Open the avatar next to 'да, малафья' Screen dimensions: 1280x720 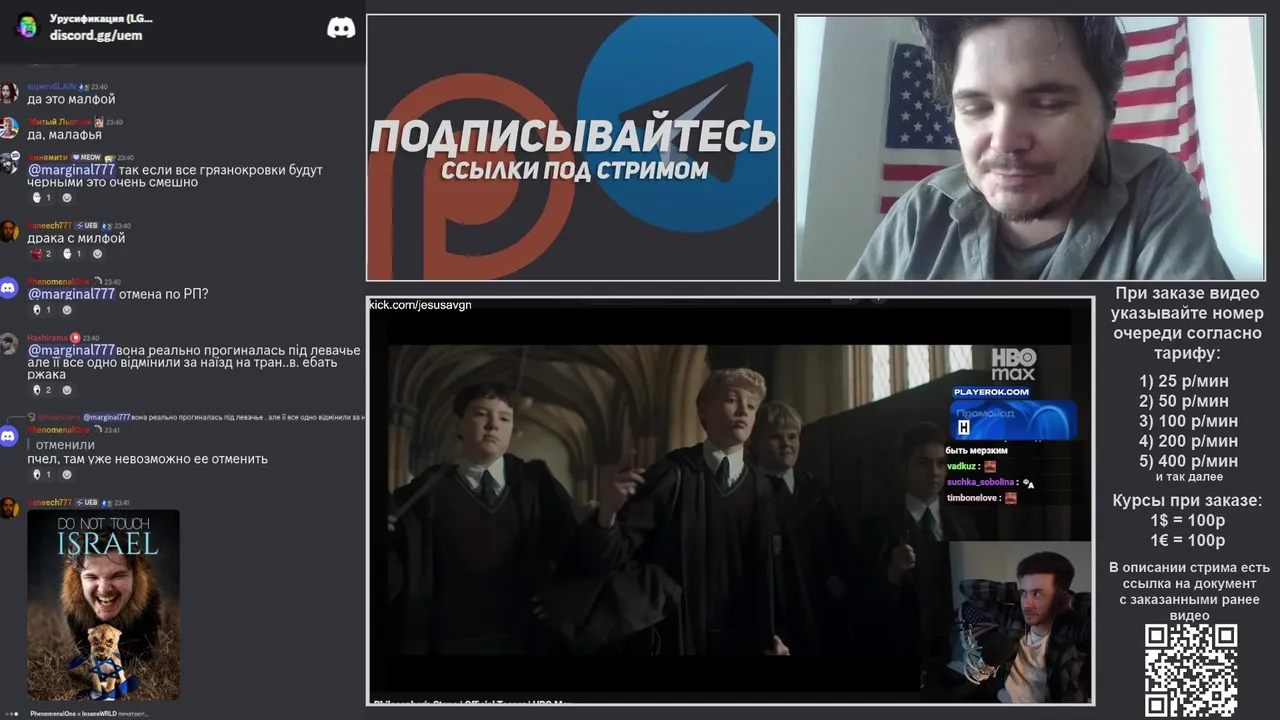9,128
